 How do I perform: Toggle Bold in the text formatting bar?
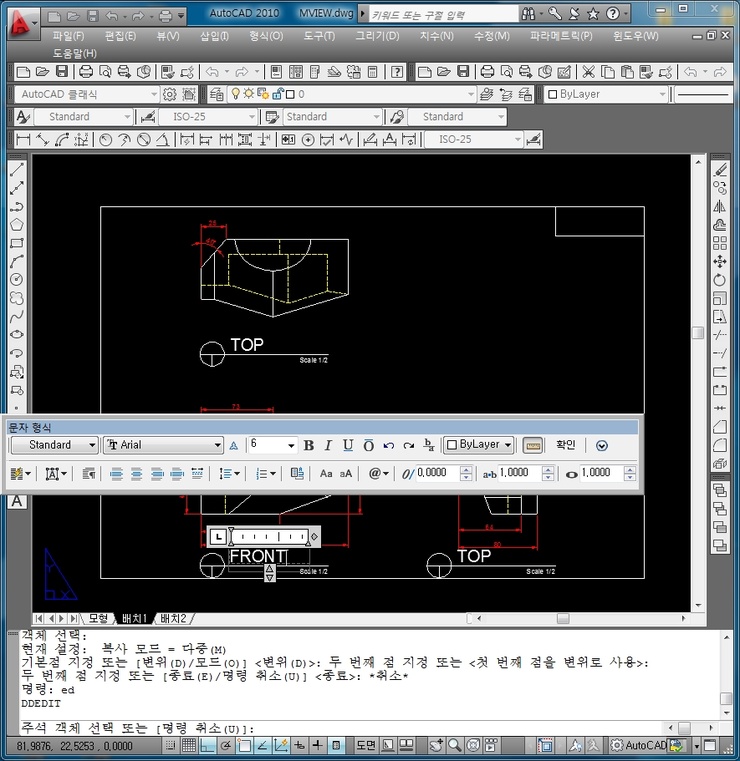(x=309, y=445)
